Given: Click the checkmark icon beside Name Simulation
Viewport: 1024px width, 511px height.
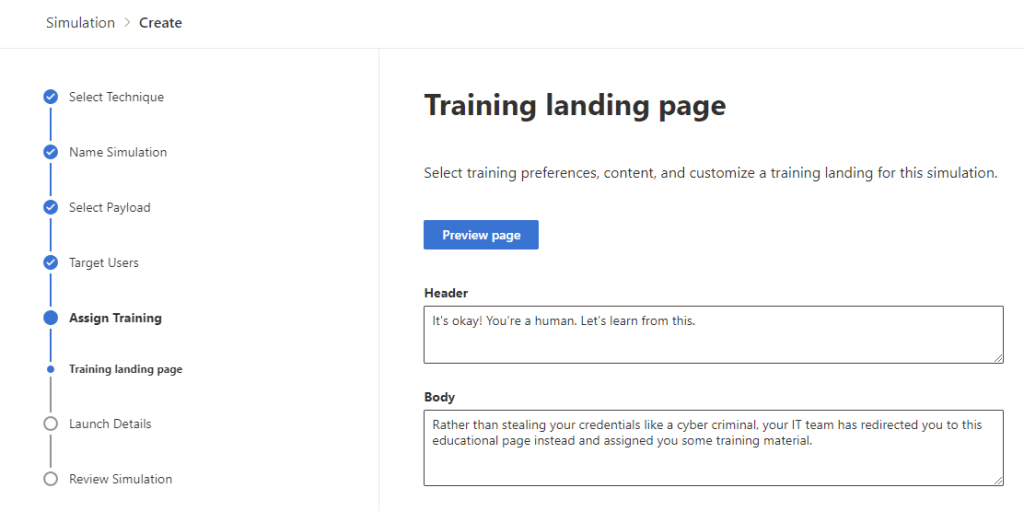Looking at the screenshot, I should click(x=50, y=153).
